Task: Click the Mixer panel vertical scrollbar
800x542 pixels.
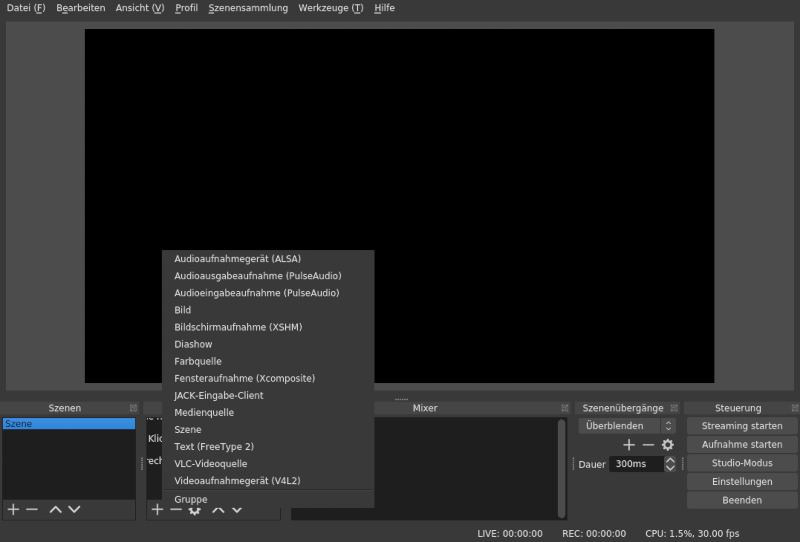Action: pos(561,469)
